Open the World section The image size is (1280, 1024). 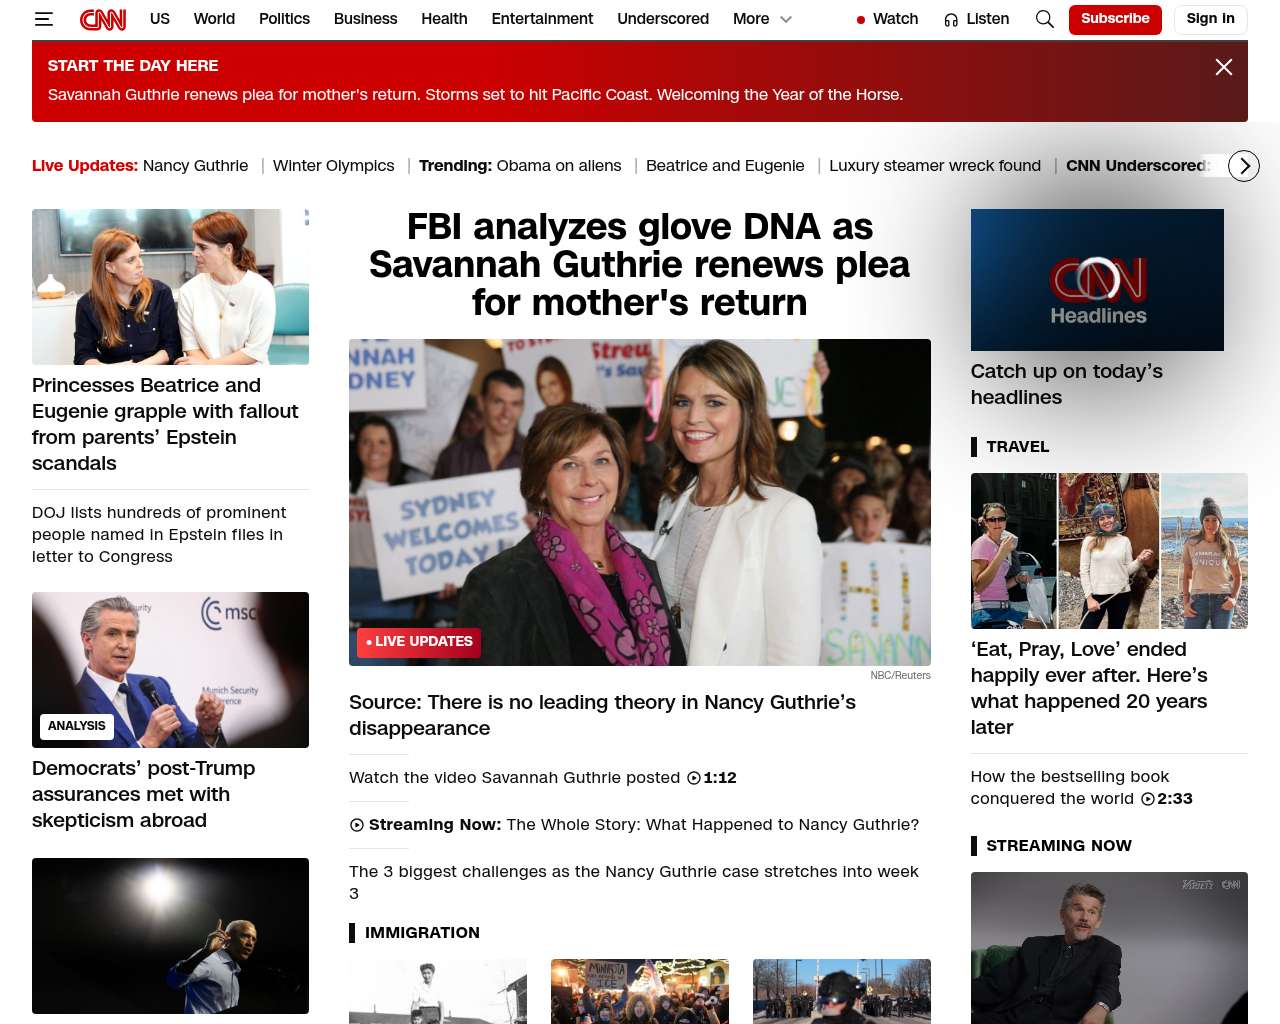coord(214,19)
